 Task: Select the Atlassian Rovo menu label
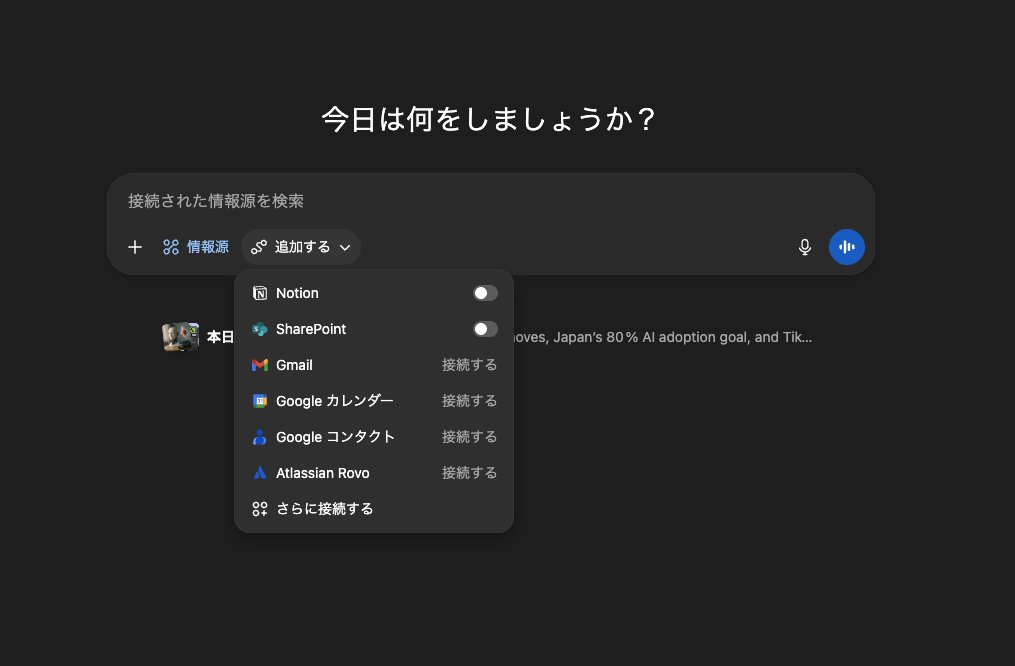tap(322, 473)
